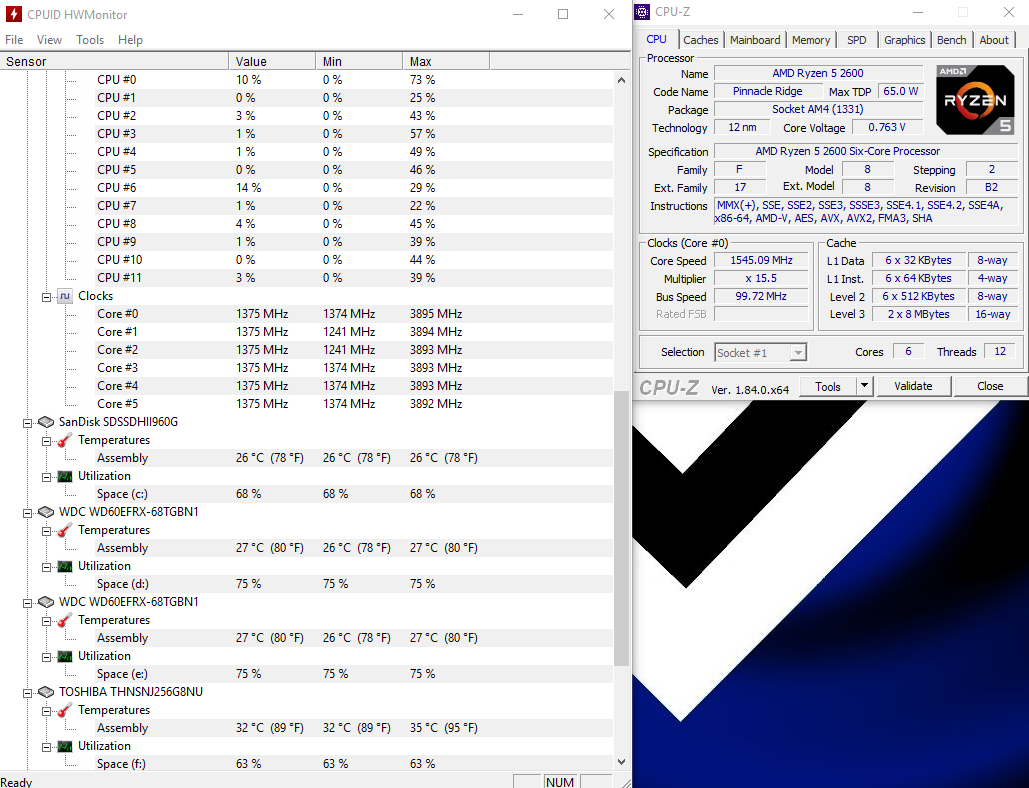Click the Tools button in CPU-Z
The height and width of the screenshot is (788, 1029).
point(828,386)
